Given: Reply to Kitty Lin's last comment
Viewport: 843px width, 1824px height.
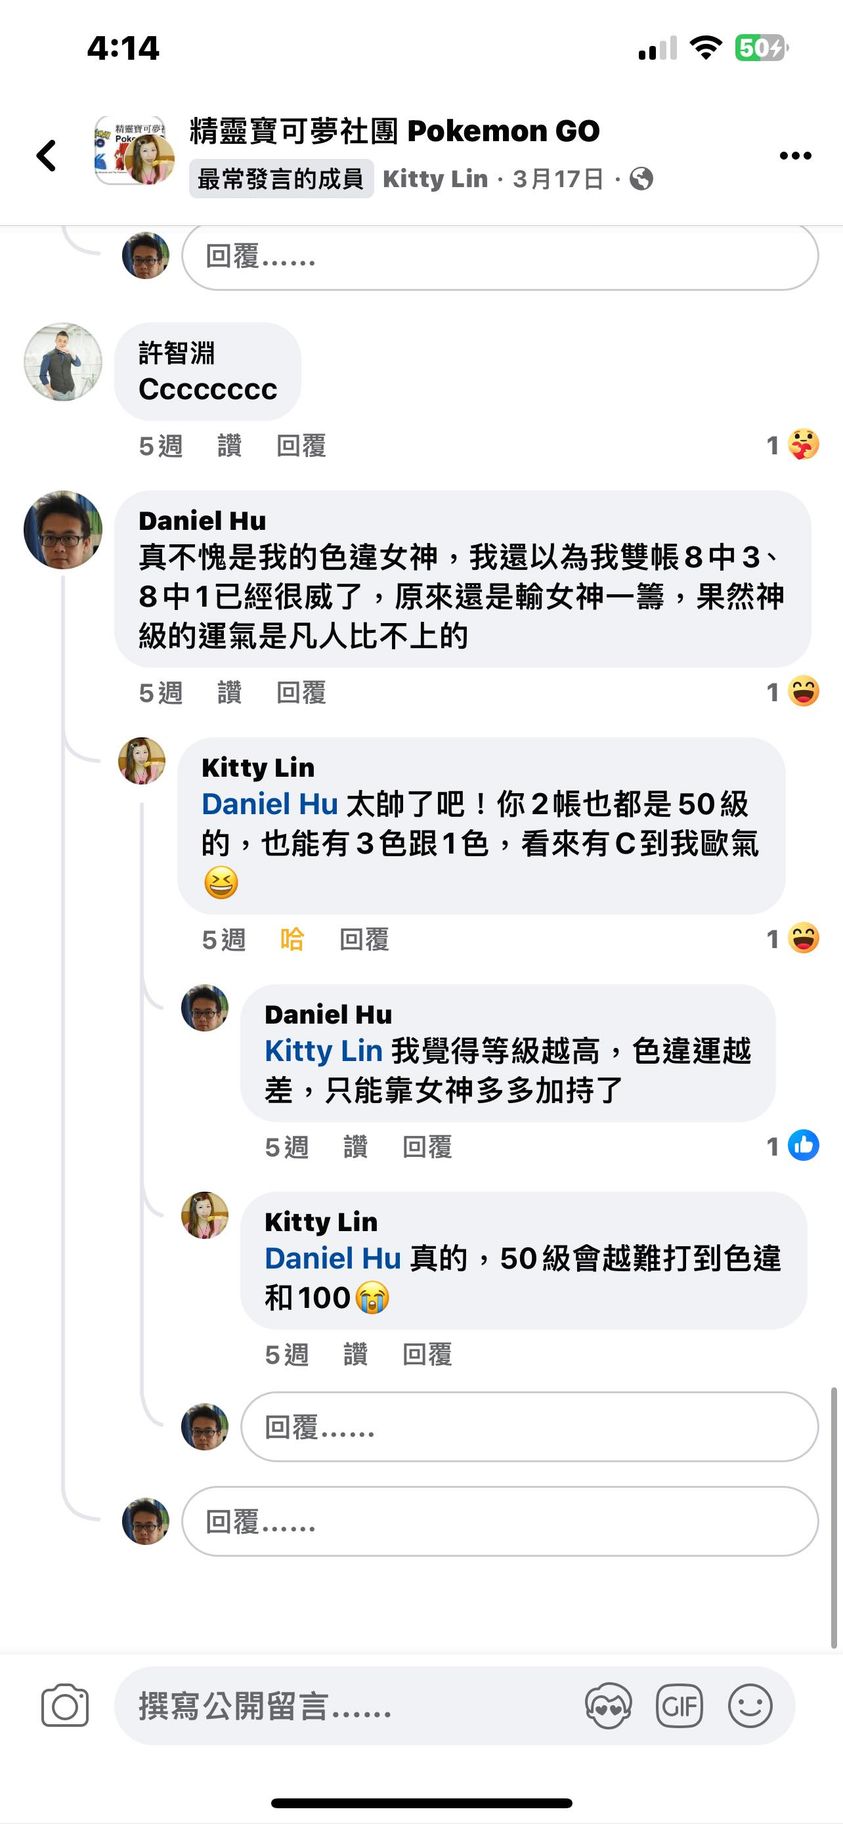Looking at the screenshot, I should click(x=427, y=1355).
